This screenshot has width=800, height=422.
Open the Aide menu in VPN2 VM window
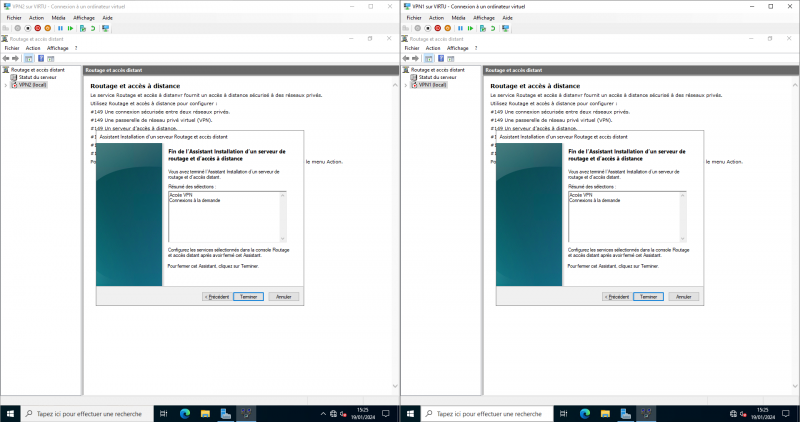coord(107,18)
